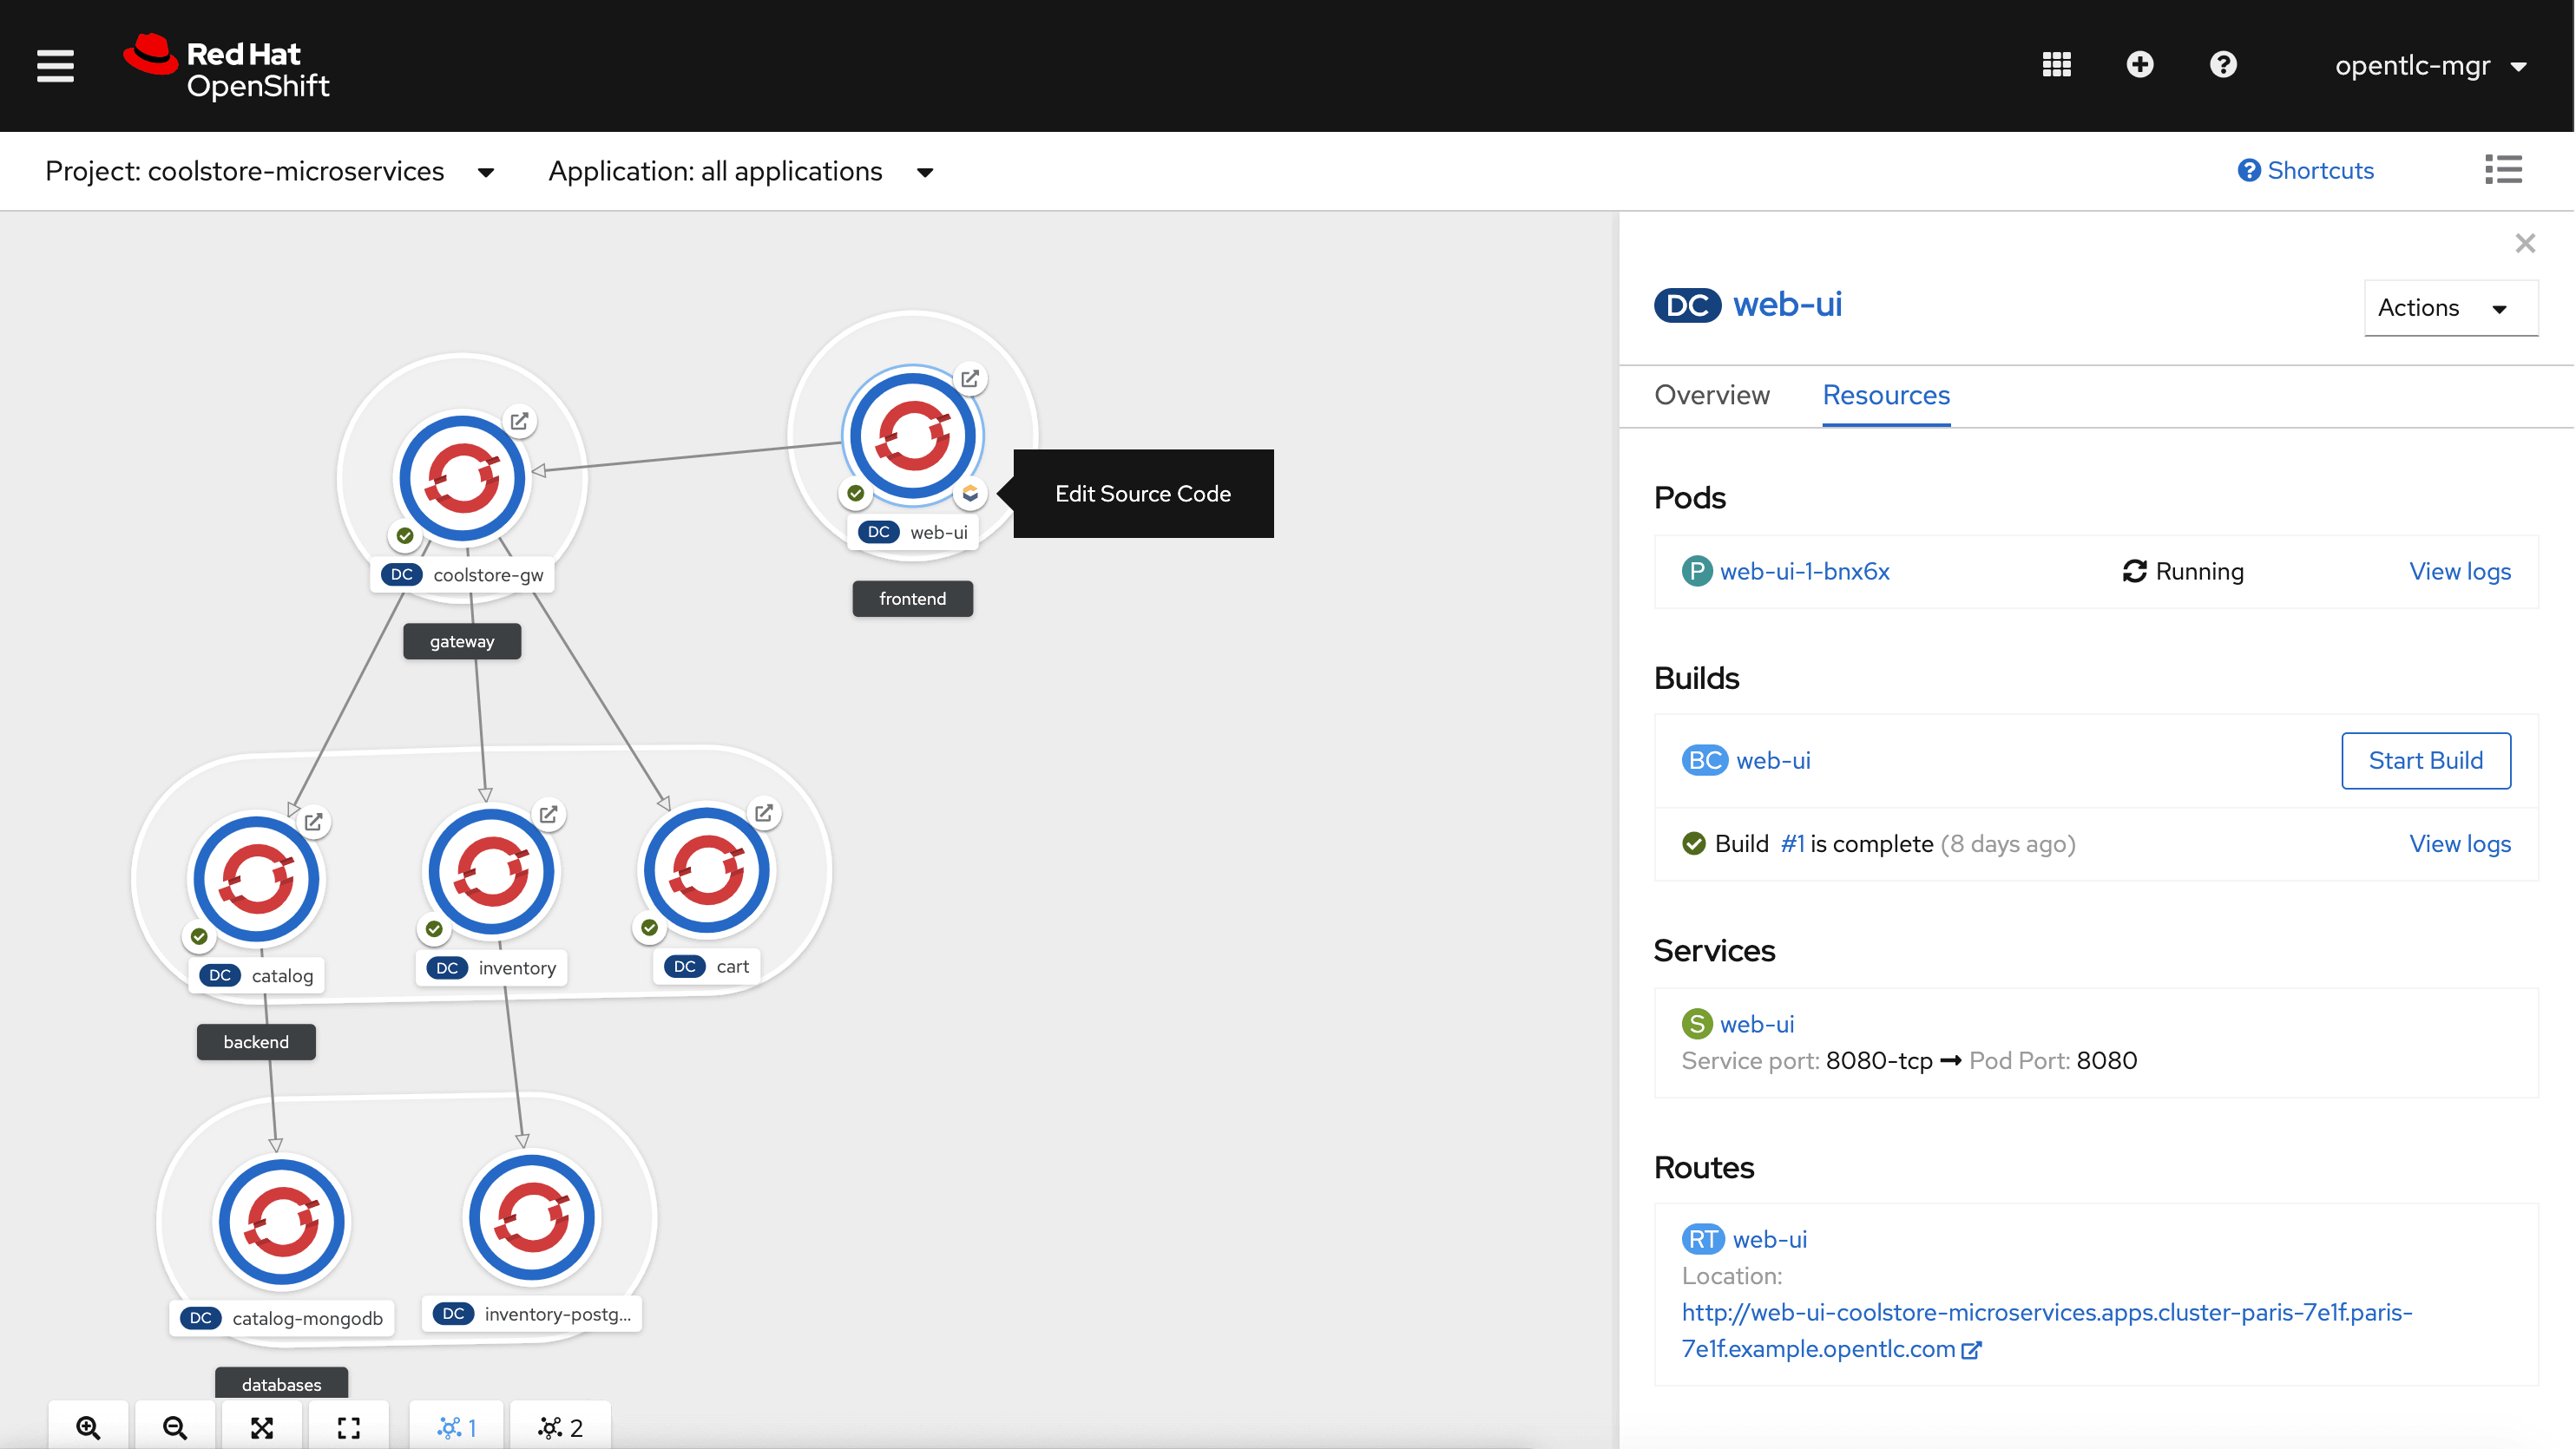Image resolution: width=2576 pixels, height=1449 pixels.
Task: Switch to the Overview tab
Action: coord(1711,395)
